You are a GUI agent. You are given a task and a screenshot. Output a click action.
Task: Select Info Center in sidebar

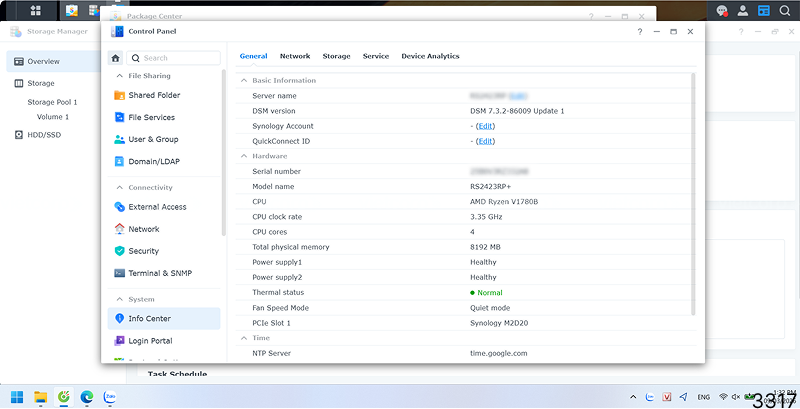coord(164,319)
